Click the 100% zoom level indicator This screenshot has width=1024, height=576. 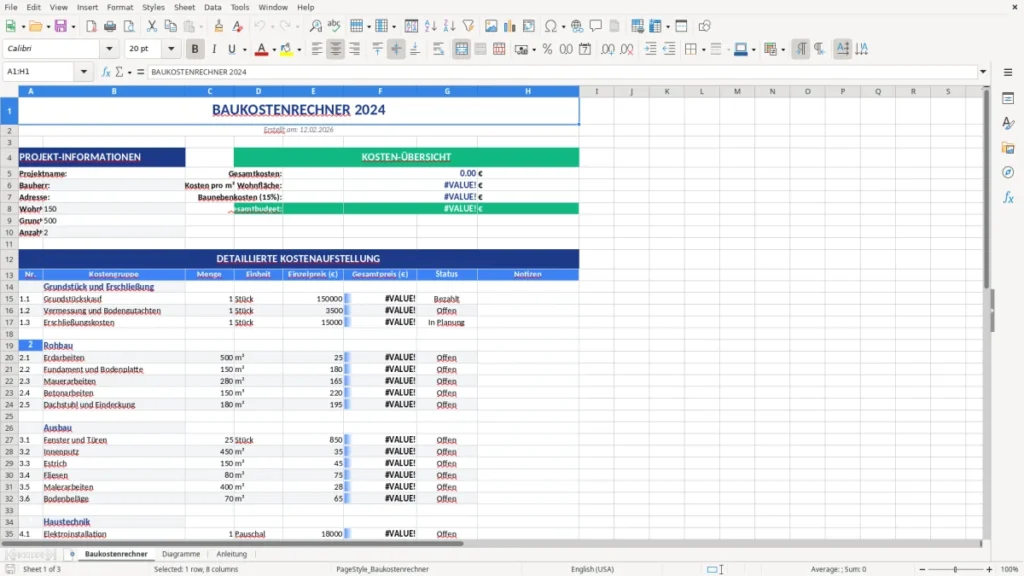click(x=1009, y=569)
